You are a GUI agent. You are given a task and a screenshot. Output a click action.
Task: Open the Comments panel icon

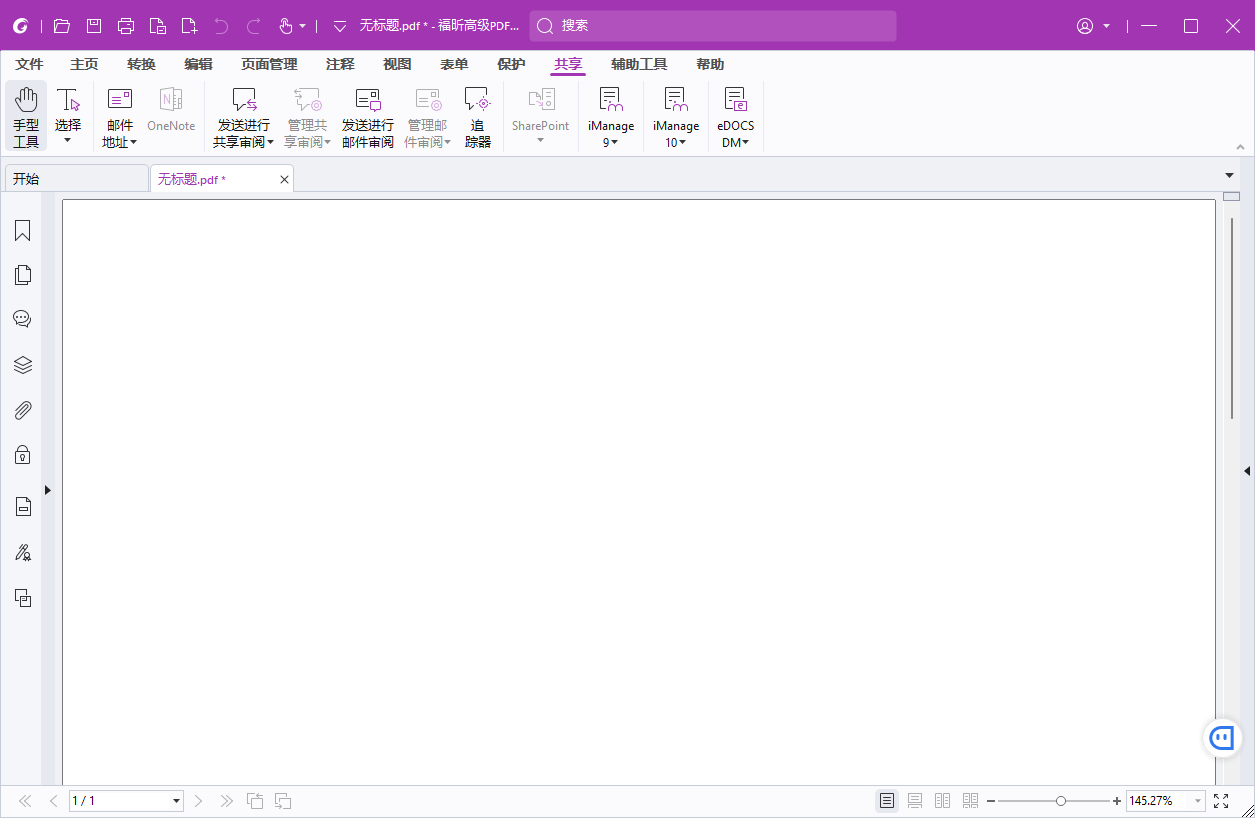(x=22, y=319)
